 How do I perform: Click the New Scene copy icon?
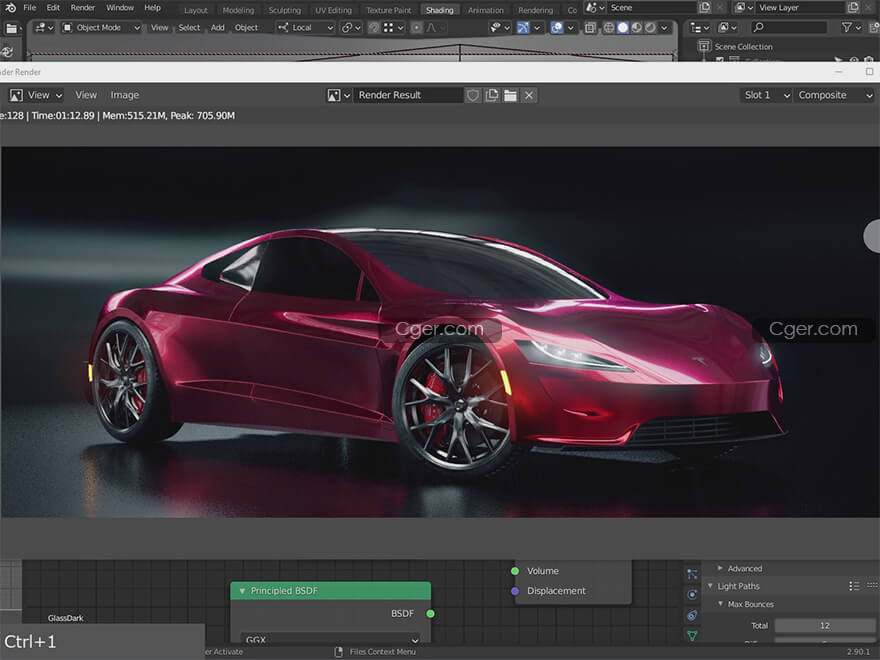point(704,8)
